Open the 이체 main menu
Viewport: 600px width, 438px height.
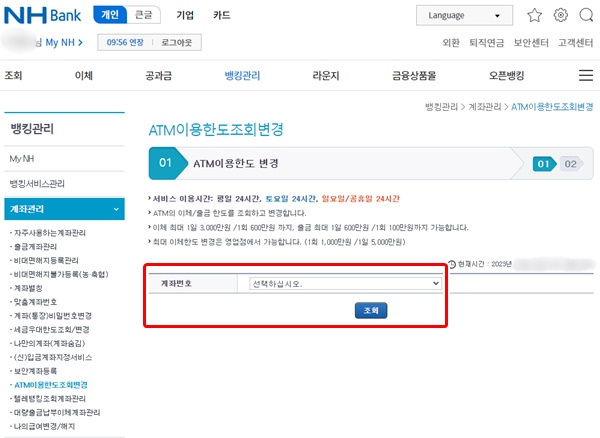[x=84, y=75]
